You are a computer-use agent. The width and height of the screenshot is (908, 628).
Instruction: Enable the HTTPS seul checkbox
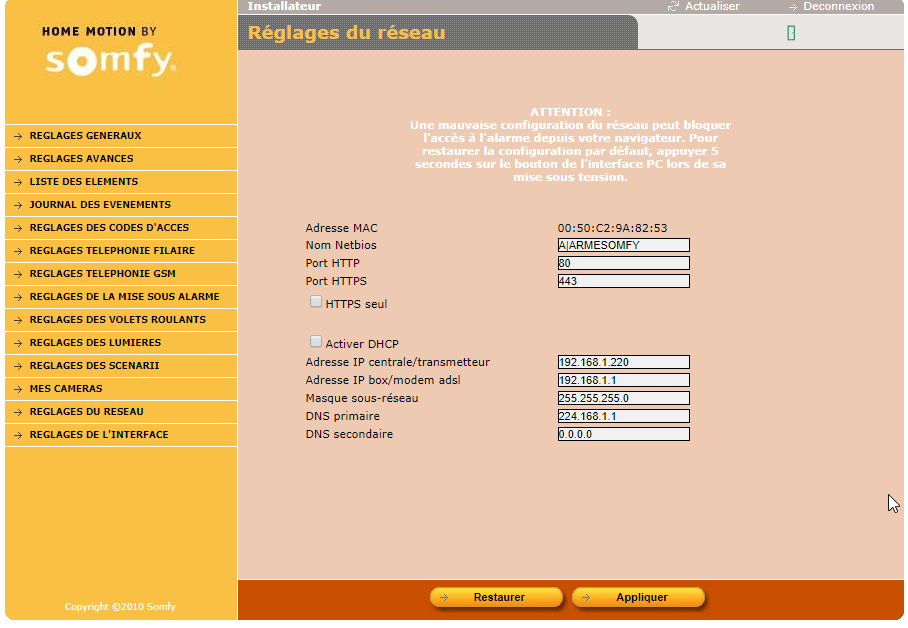click(316, 301)
